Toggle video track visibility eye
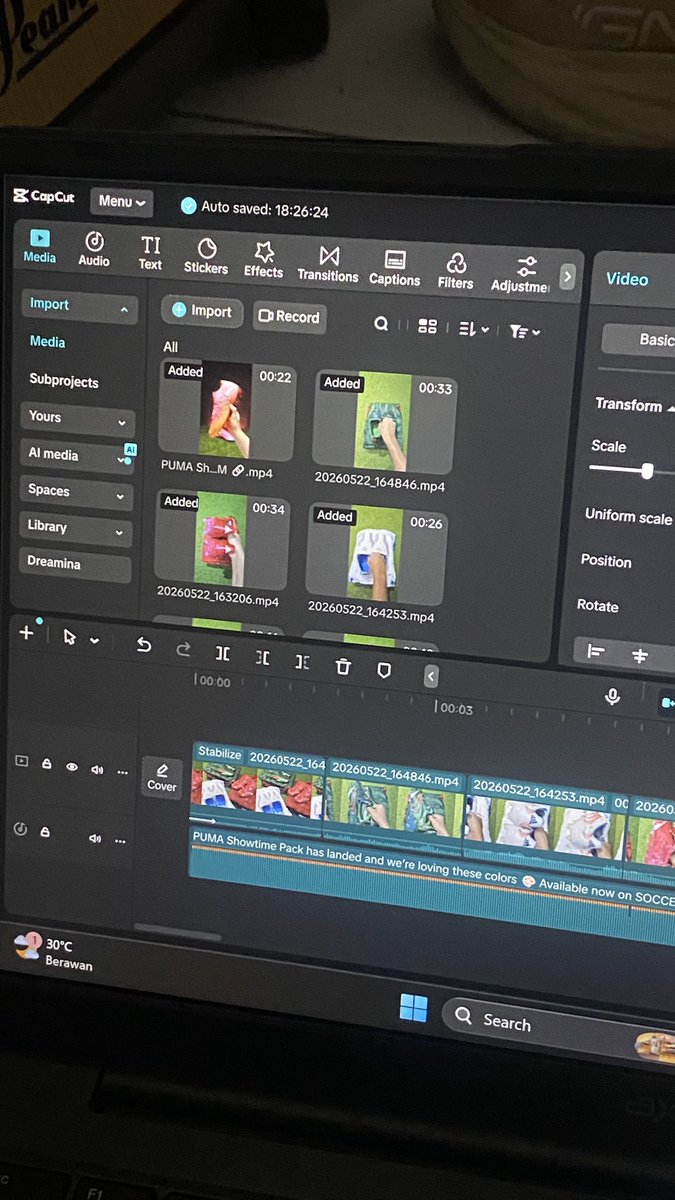The width and height of the screenshot is (675, 1200). (x=71, y=766)
